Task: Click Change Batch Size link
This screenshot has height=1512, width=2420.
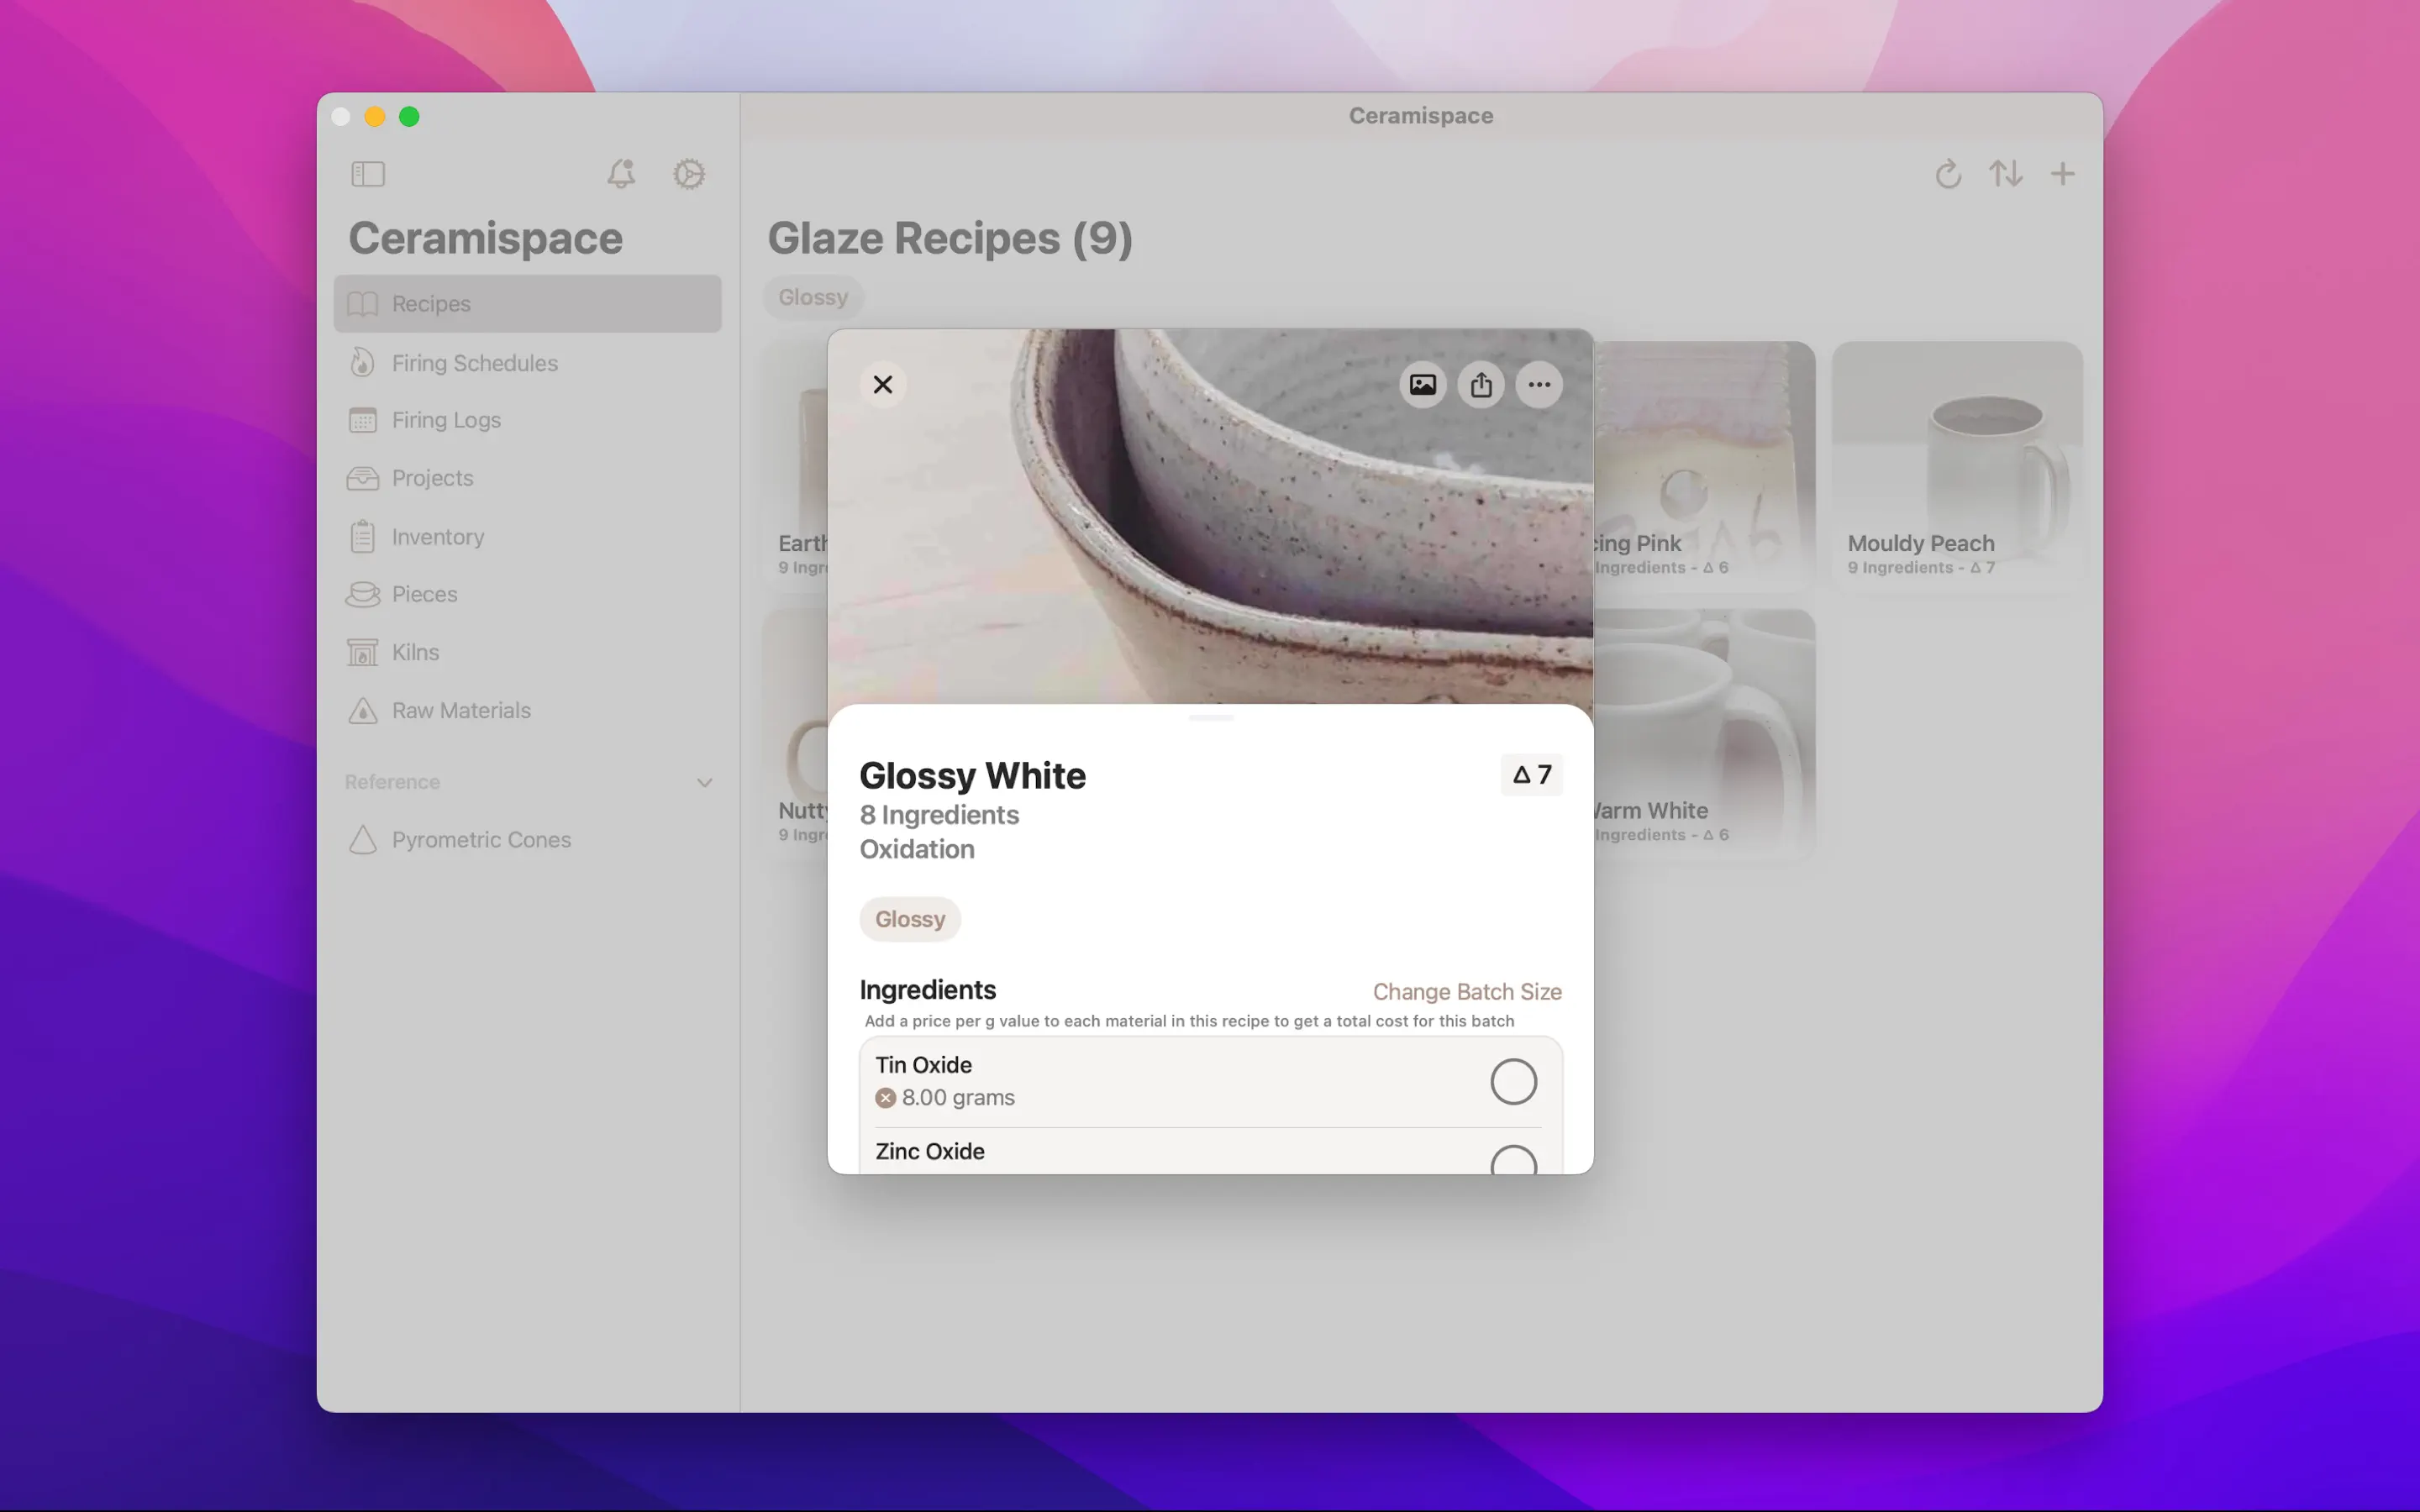Action: (x=1466, y=992)
